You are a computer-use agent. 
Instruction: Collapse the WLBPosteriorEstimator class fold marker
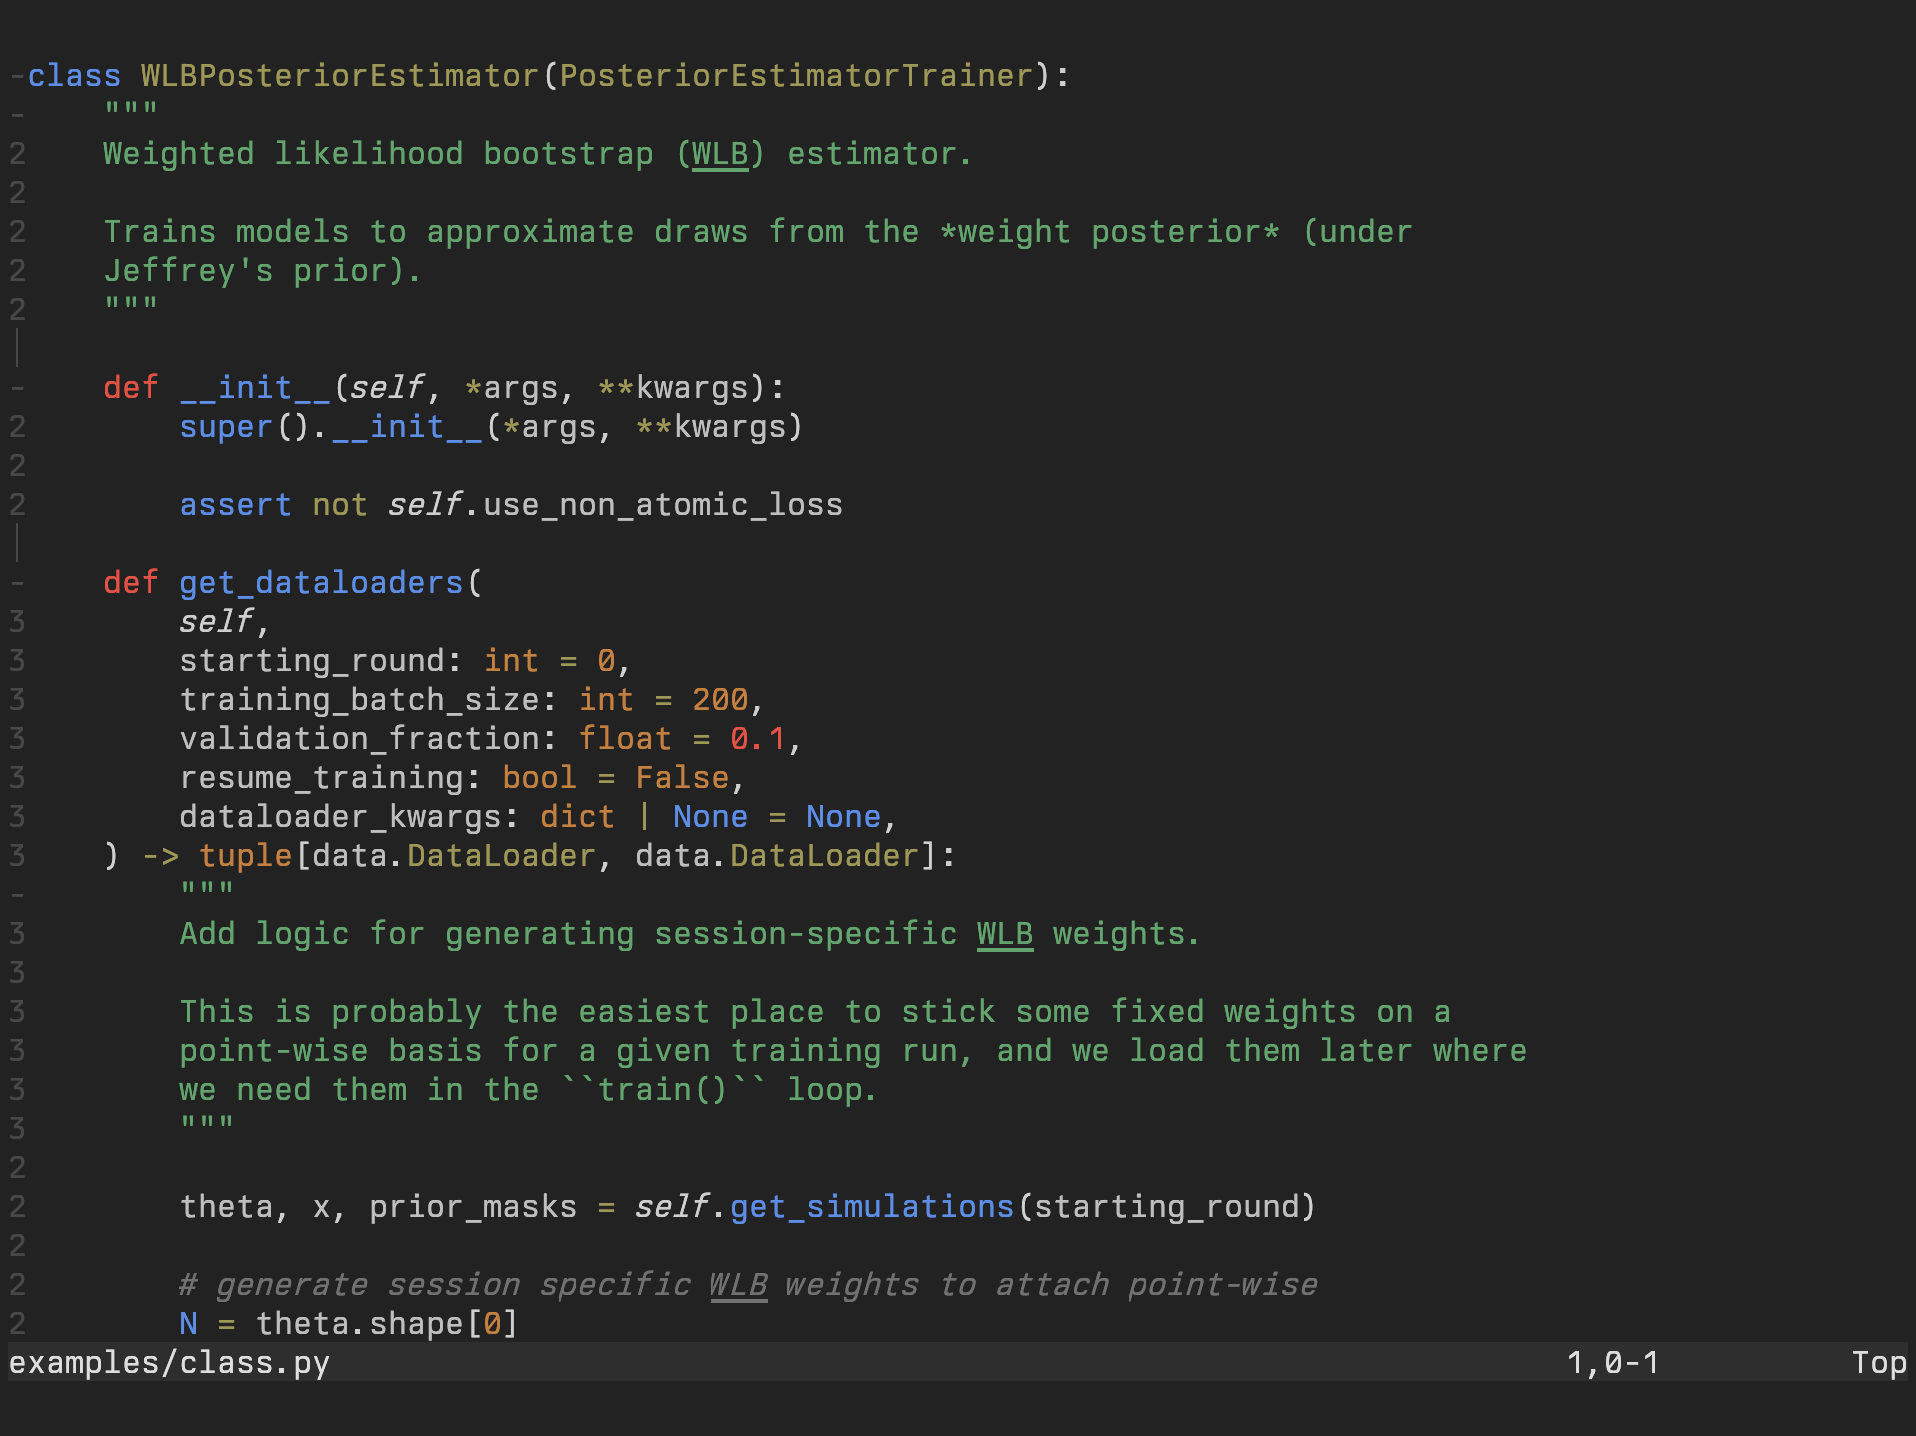(17, 76)
